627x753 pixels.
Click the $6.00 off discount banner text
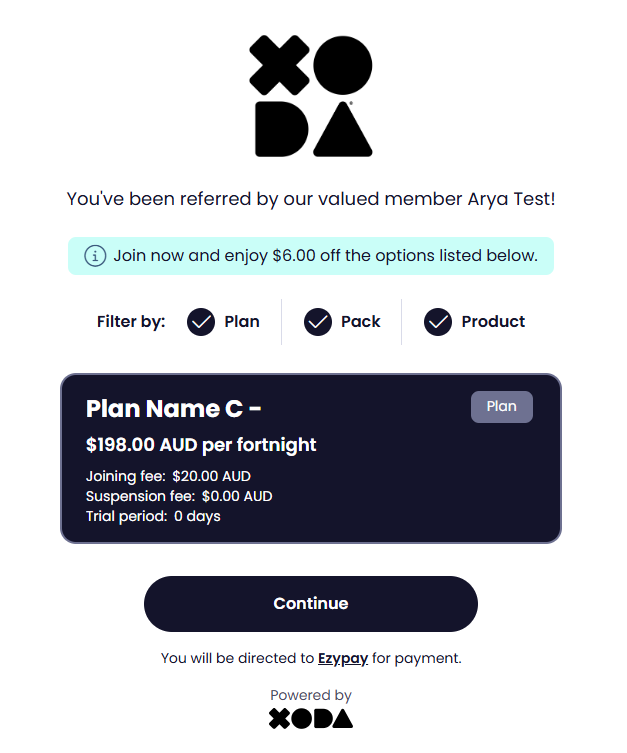(325, 256)
